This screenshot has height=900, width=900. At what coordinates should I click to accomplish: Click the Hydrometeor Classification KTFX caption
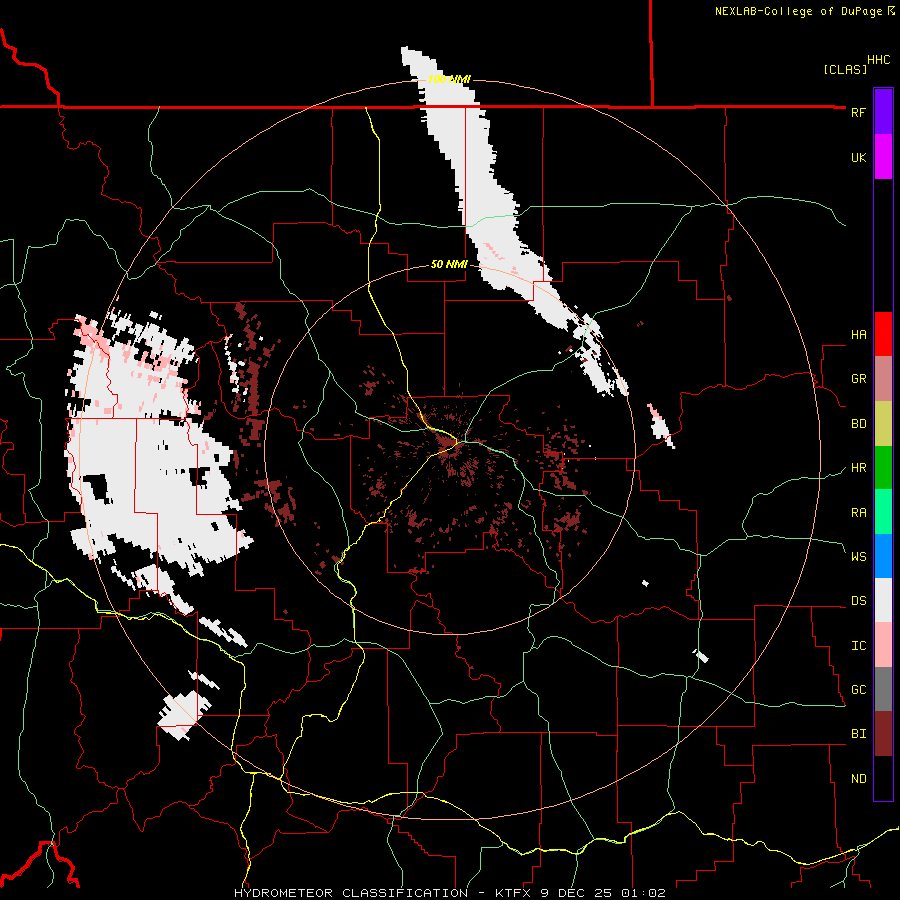coord(449,893)
